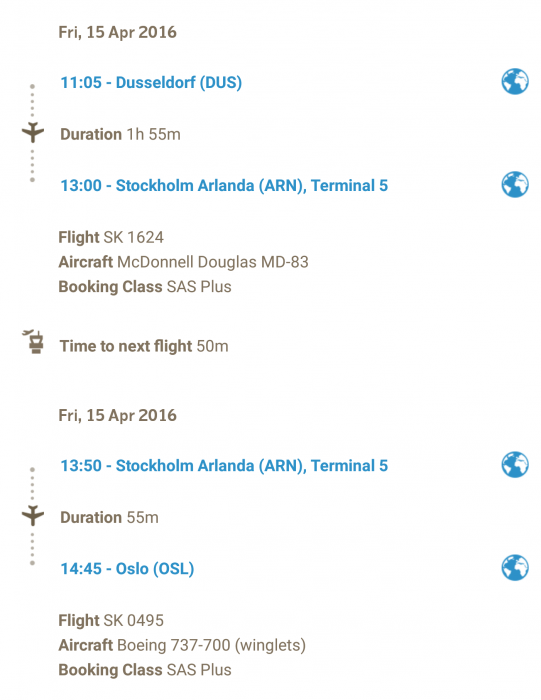Click the control tower layover icon
The width and height of the screenshot is (541, 700).
[34, 342]
